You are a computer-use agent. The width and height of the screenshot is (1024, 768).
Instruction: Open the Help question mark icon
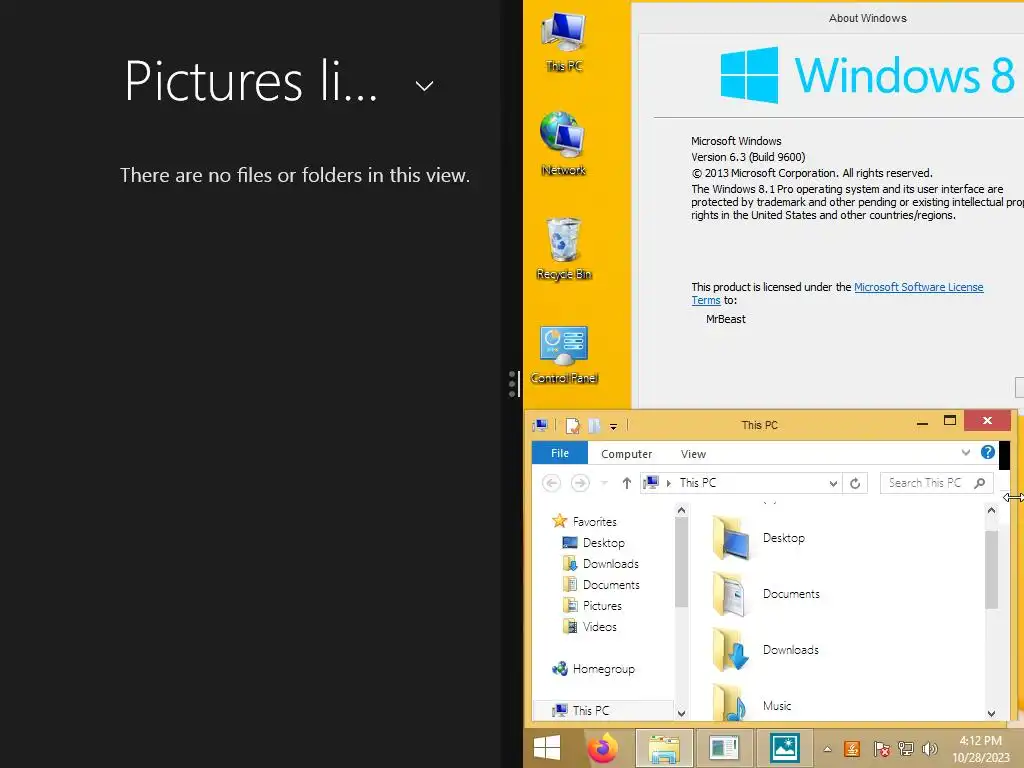click(x=987, y=452)
